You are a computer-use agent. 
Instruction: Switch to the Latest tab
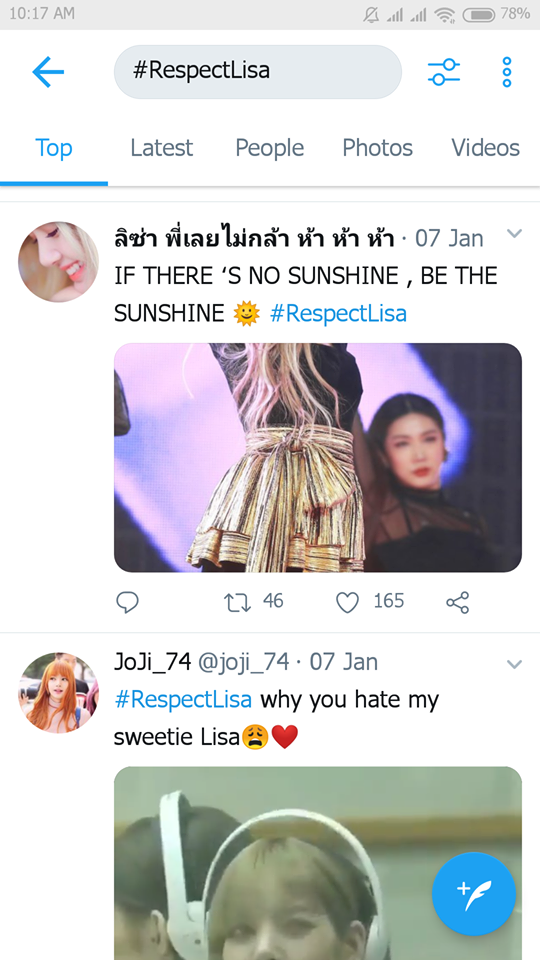coord(162,148)
